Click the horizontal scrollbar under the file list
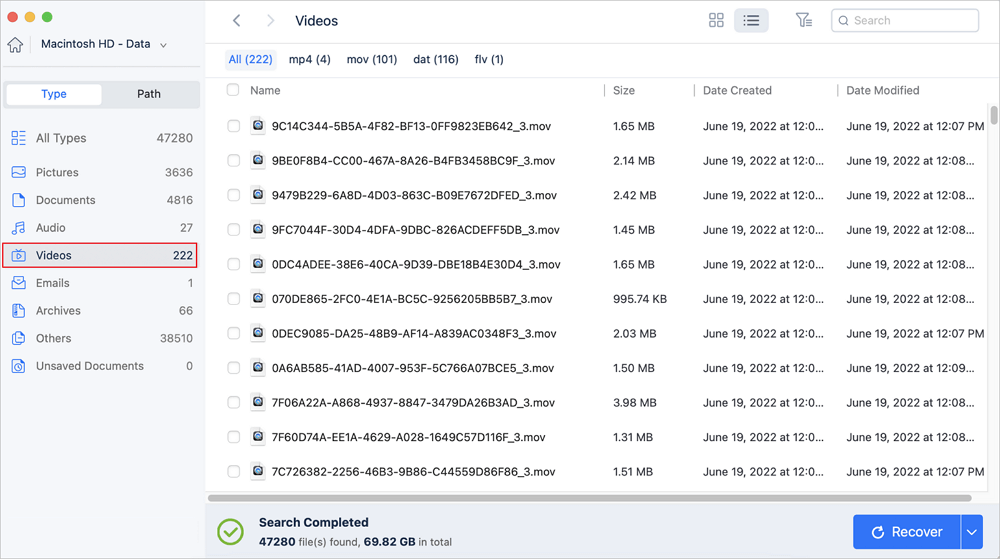1000x559 pixels. click(x=589, y=498)
